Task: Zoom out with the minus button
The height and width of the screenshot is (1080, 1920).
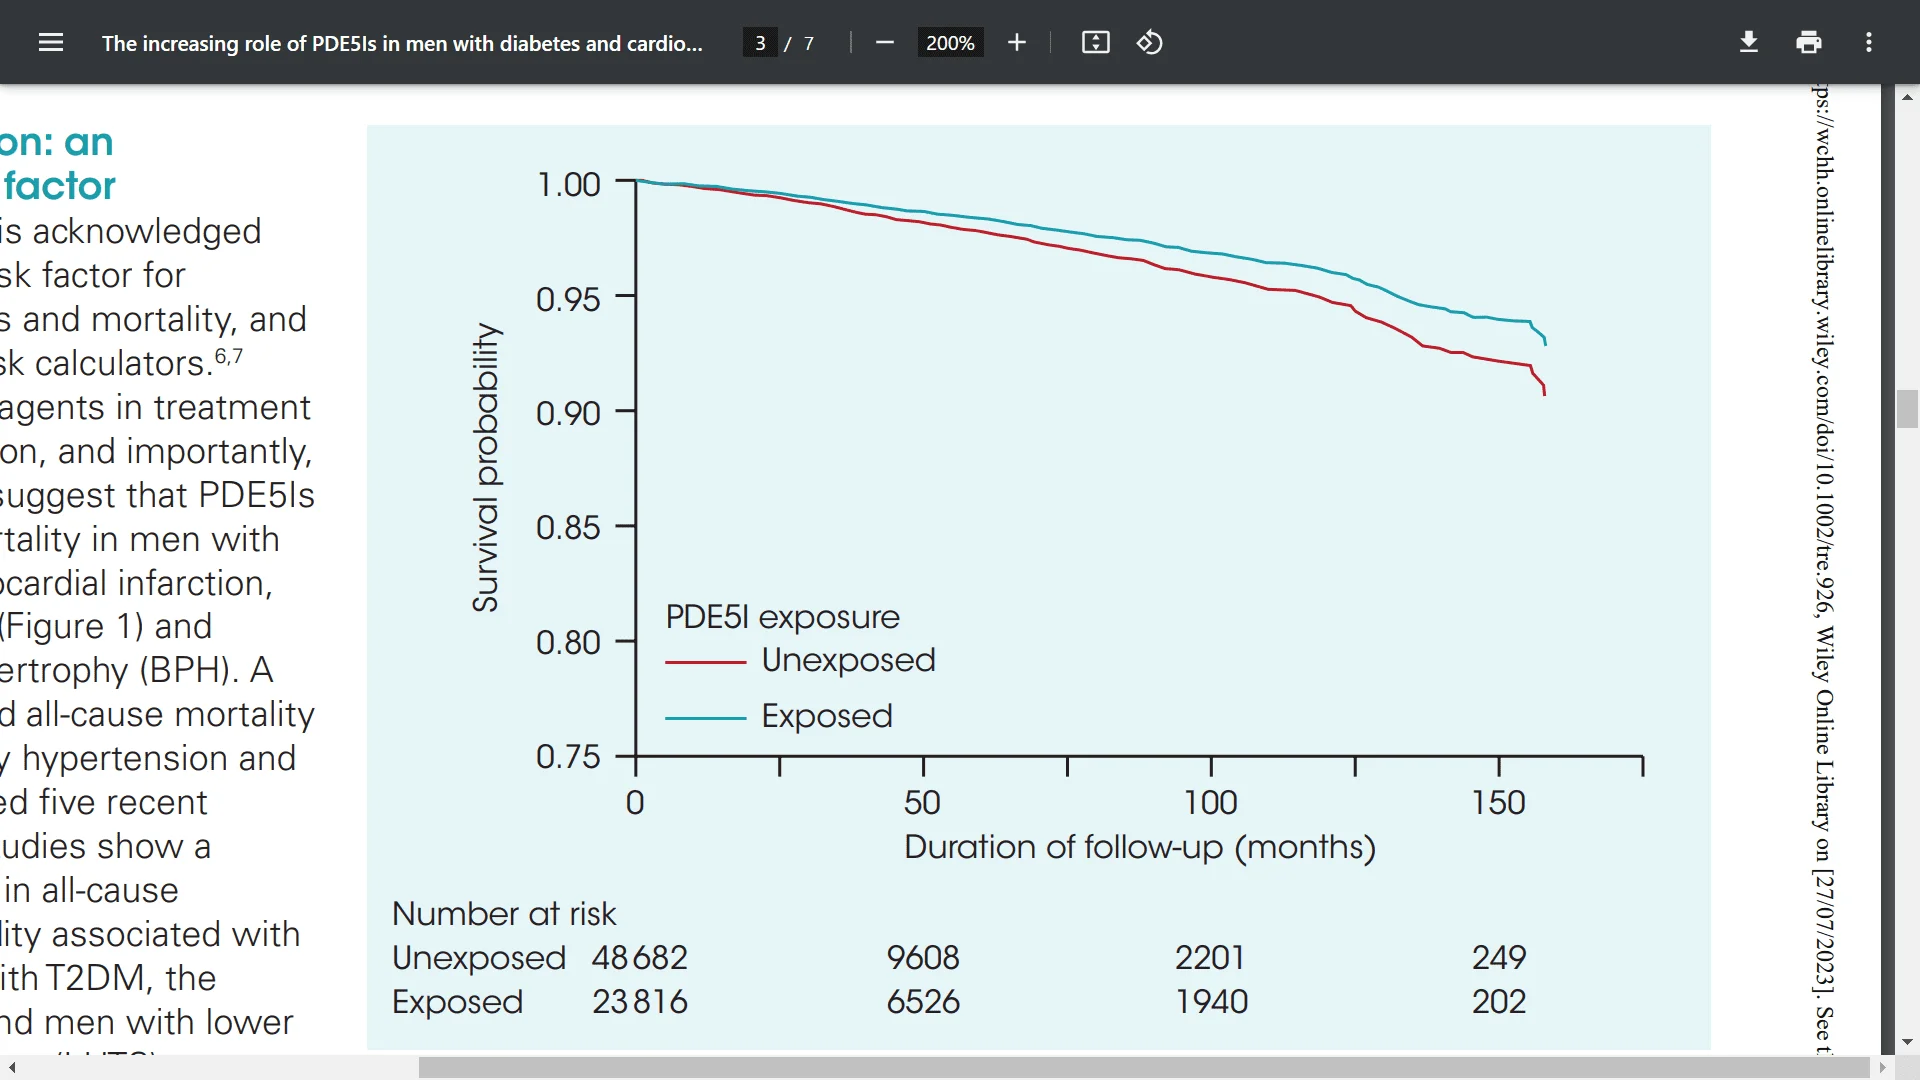Action: (884, 42)
